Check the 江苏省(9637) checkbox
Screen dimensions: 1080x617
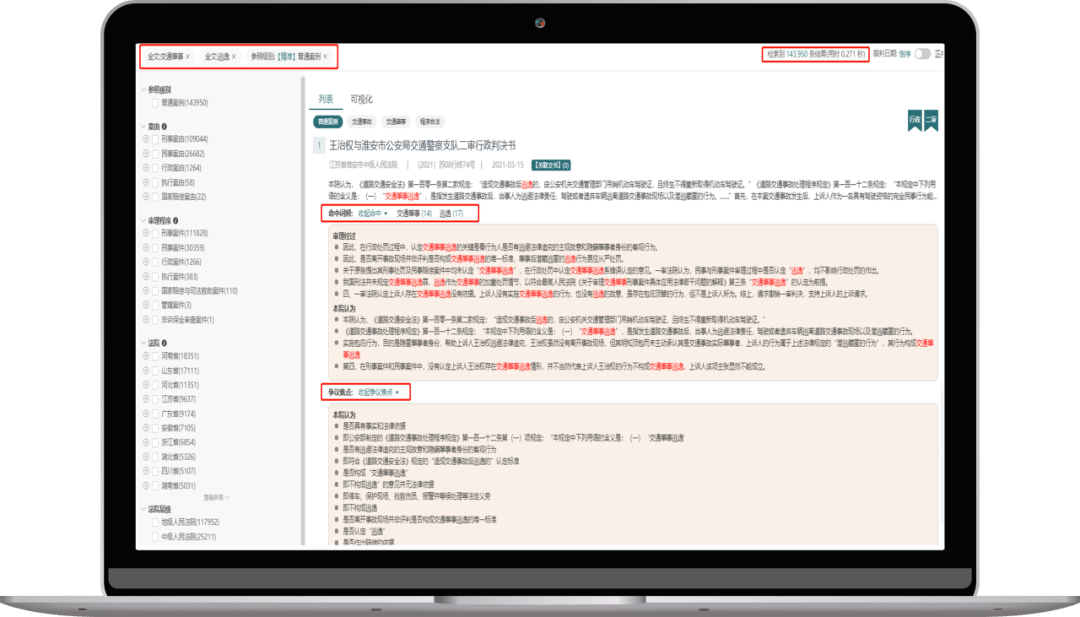(155, 399)
